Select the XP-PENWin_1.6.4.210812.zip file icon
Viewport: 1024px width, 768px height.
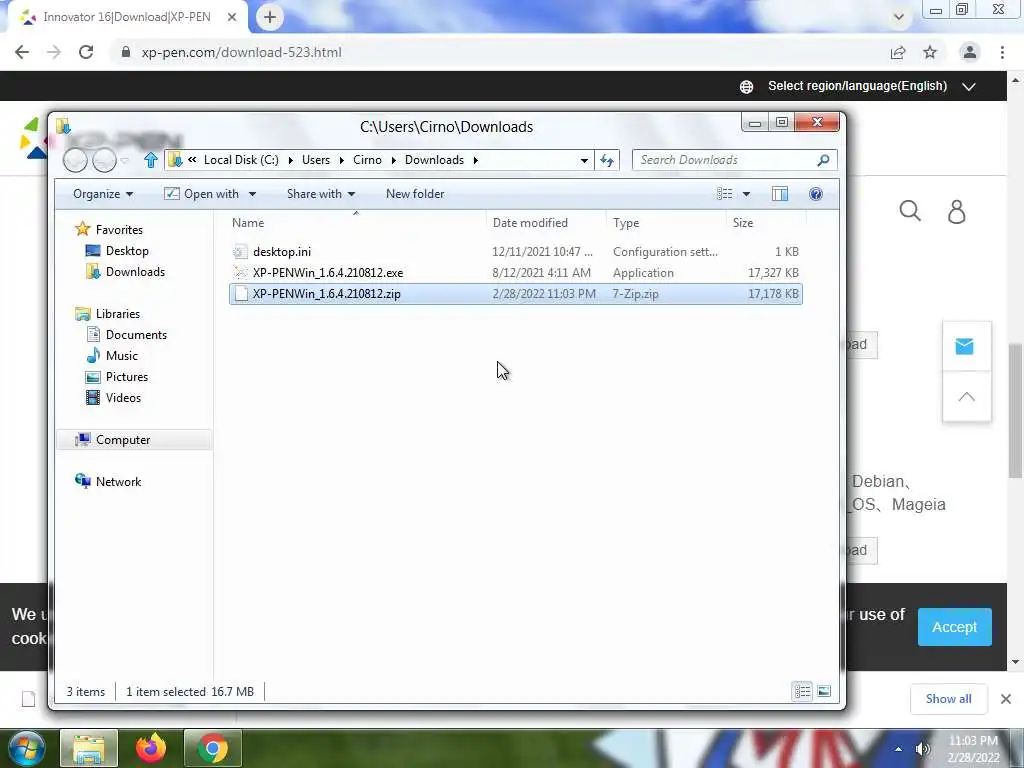pos(240,294)
